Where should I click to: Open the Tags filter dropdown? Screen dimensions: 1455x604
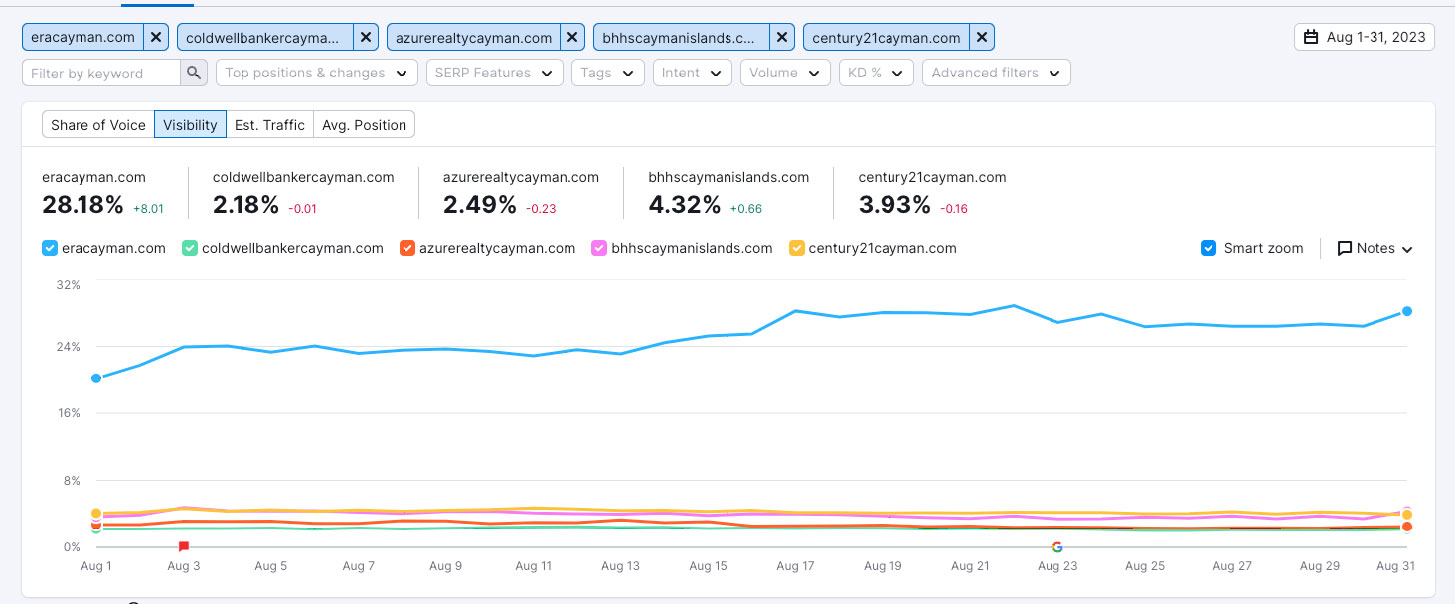pyautogui.click(x=607, y=73)
